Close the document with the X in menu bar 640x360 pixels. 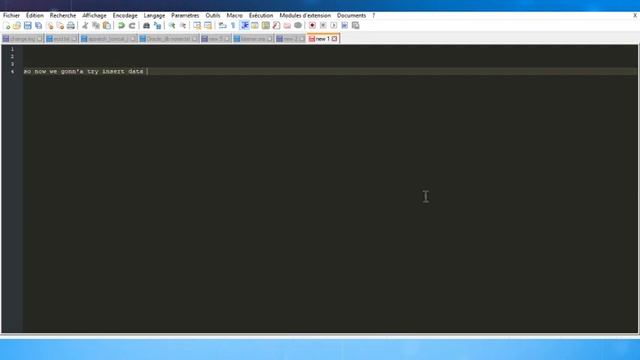tap(635, 16)
